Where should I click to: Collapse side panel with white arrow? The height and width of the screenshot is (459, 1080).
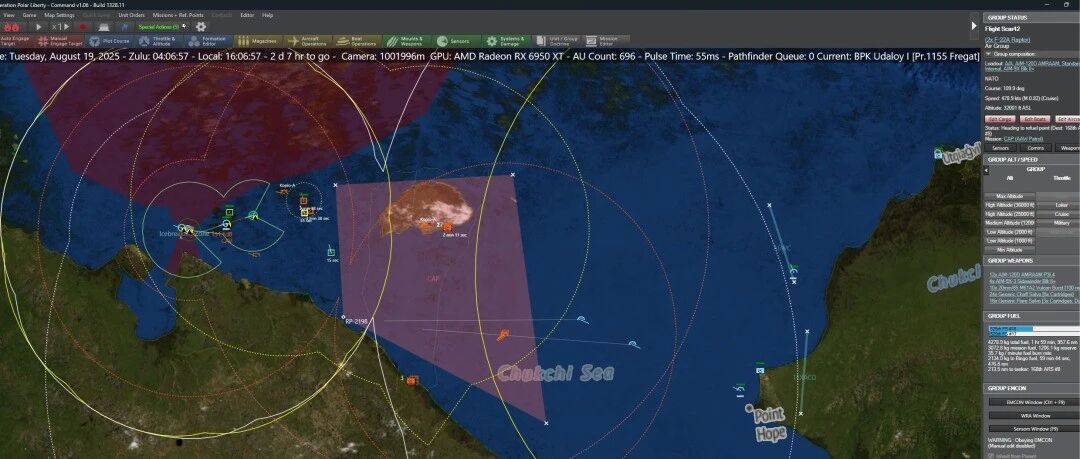point(974,26)
